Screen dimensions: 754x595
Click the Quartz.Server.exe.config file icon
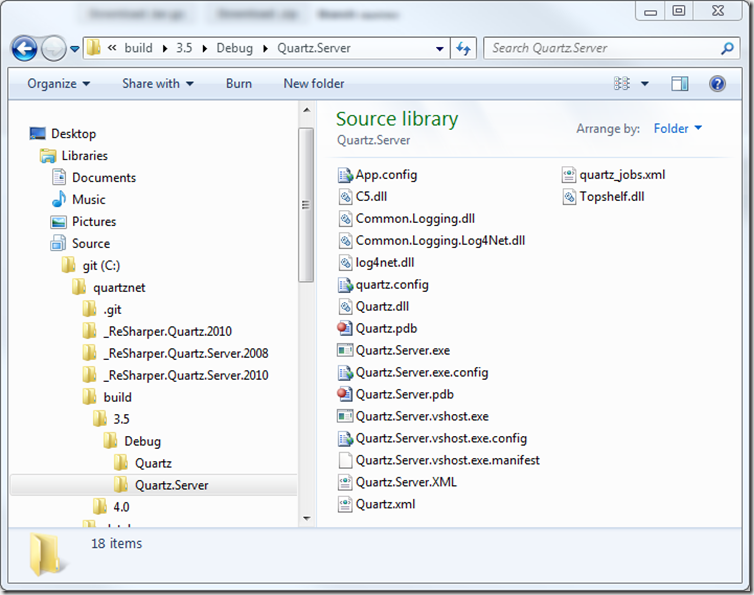click(345, 372)
